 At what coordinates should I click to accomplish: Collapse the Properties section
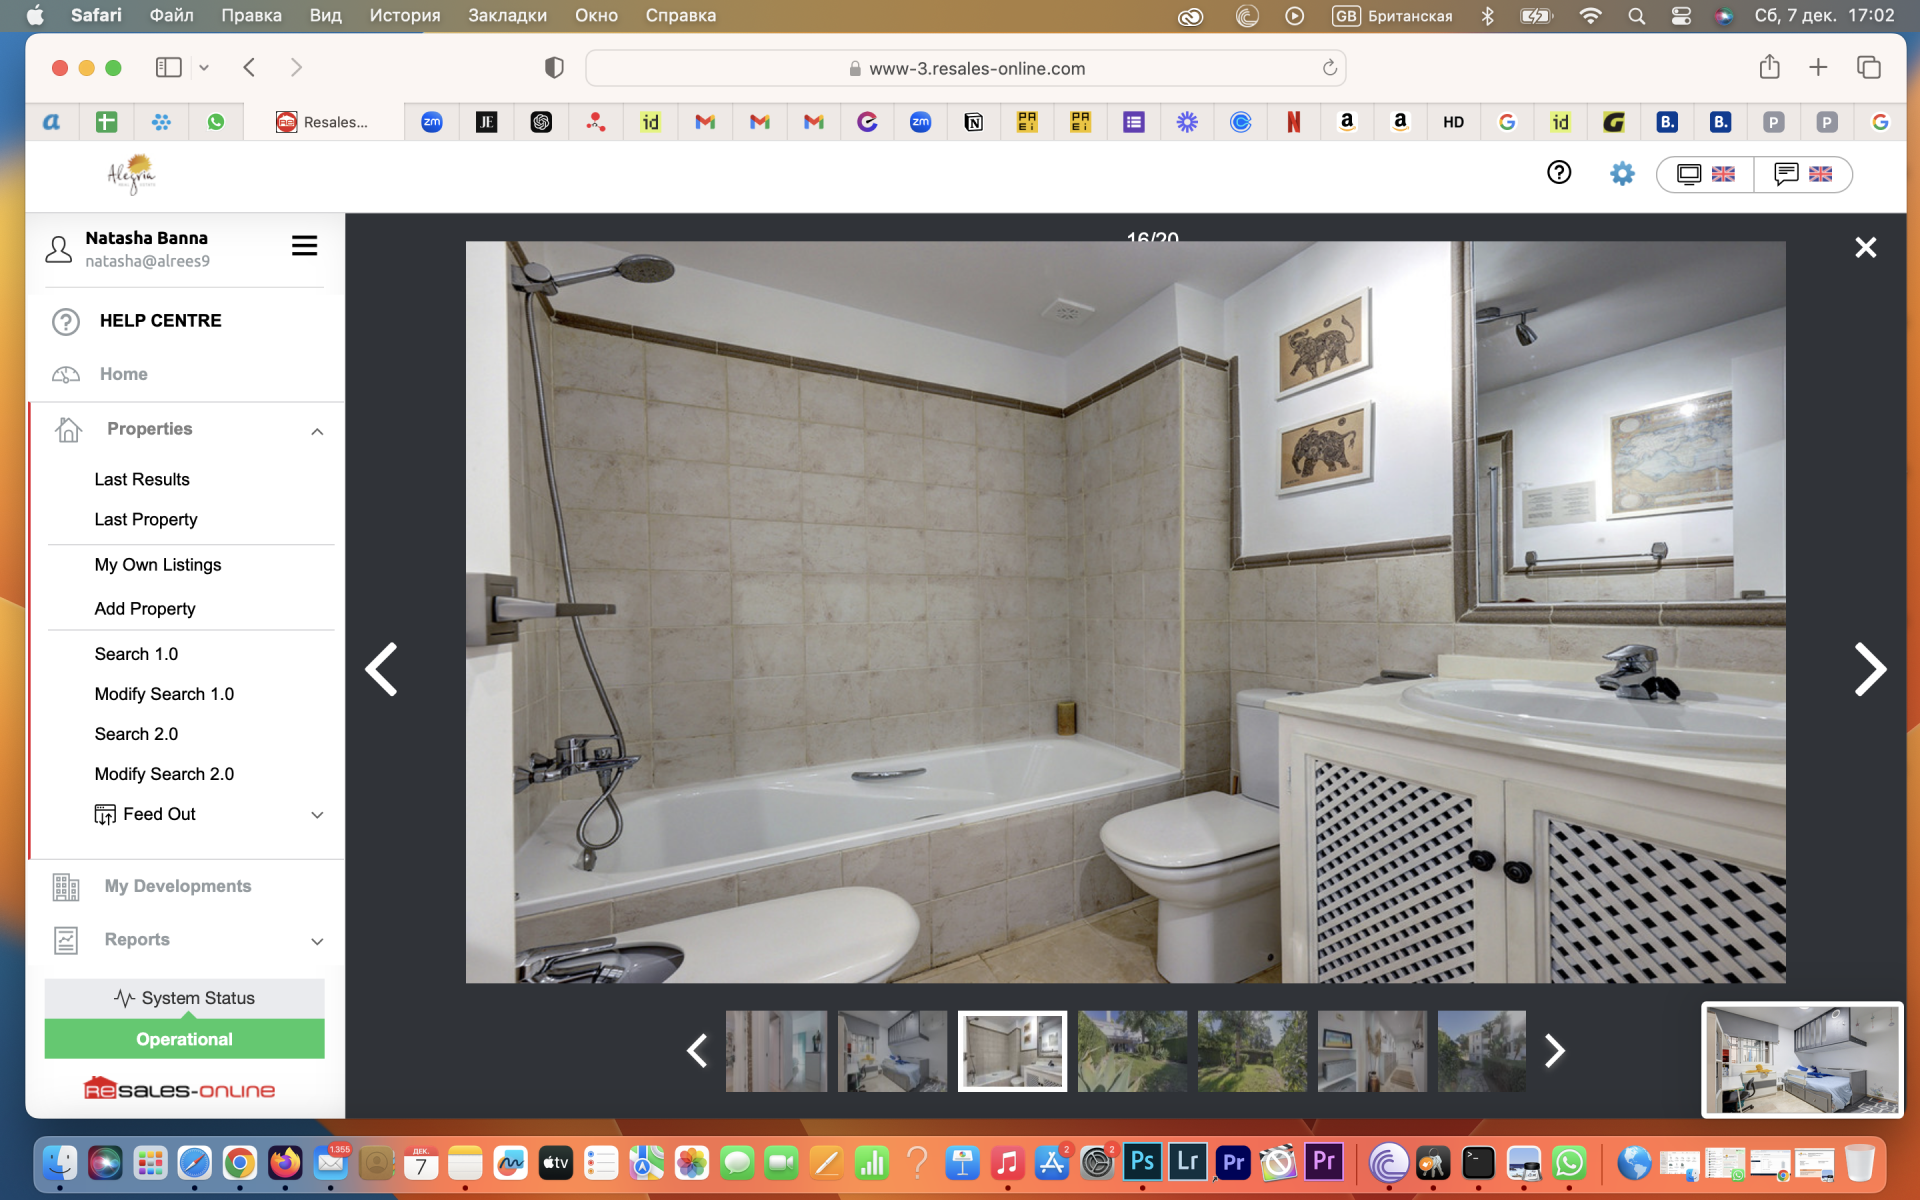(x=317, y=431)
